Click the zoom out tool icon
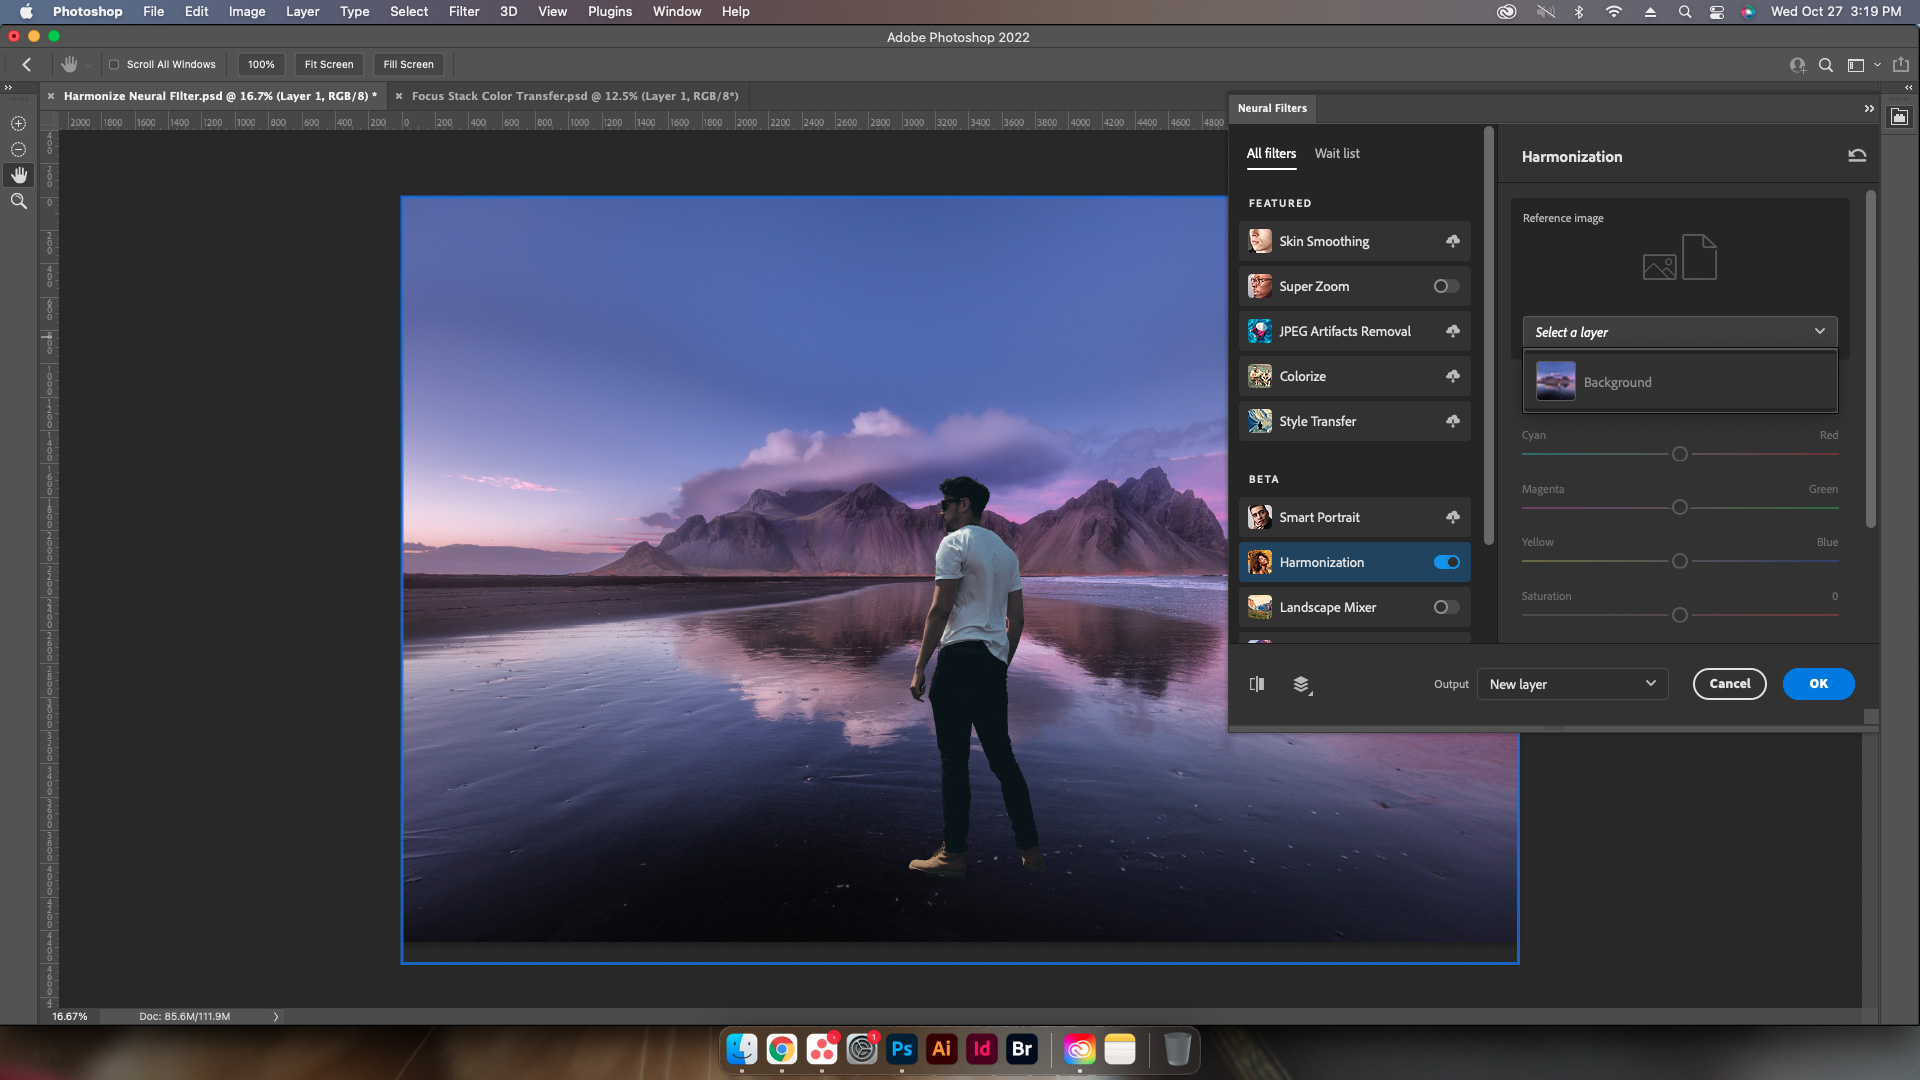Screen dimensions: 1920x1080 pyautogui.click(x=18, y=149)
